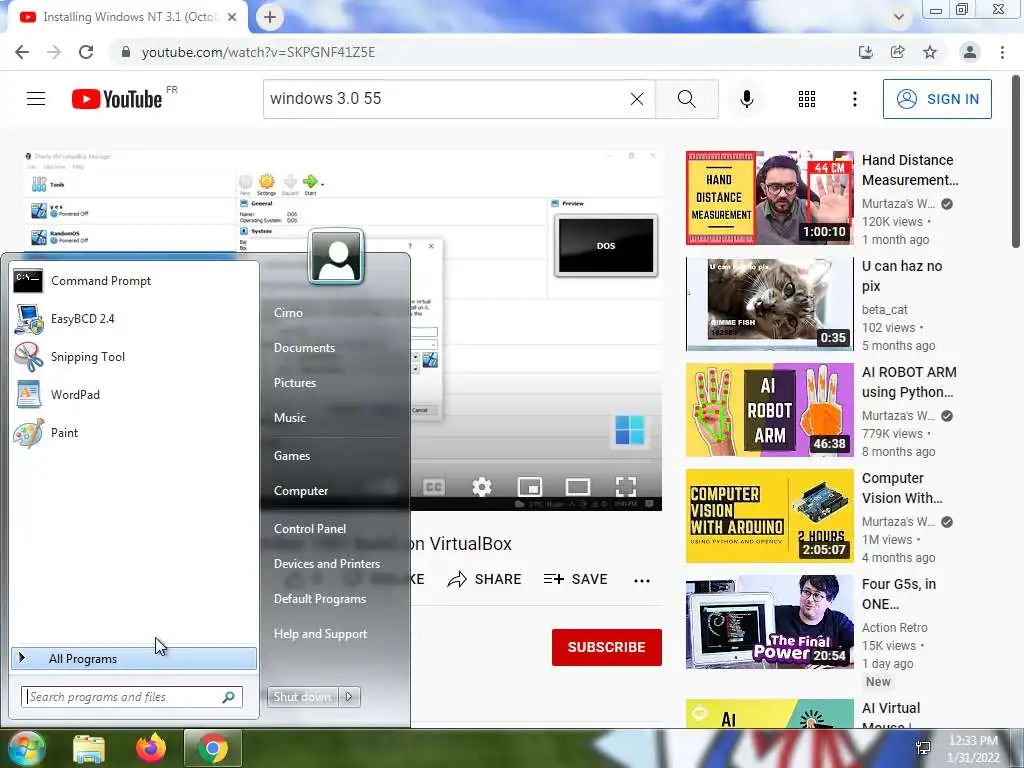Image resolution: width=1024 pixels, height=768 pixels.
Task: Click the Windows Start orb
Action: coord(25,748)
